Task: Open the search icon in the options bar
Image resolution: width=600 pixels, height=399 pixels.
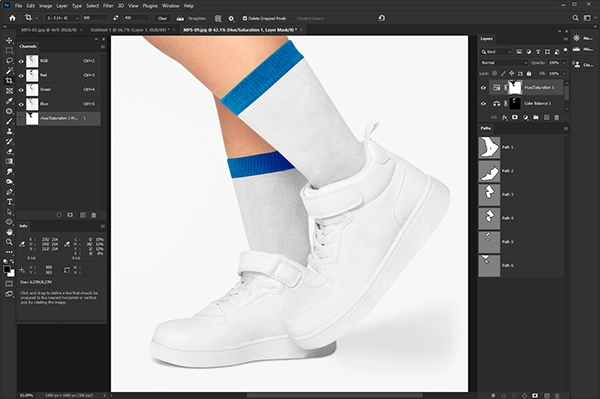Action: point(575,18)
